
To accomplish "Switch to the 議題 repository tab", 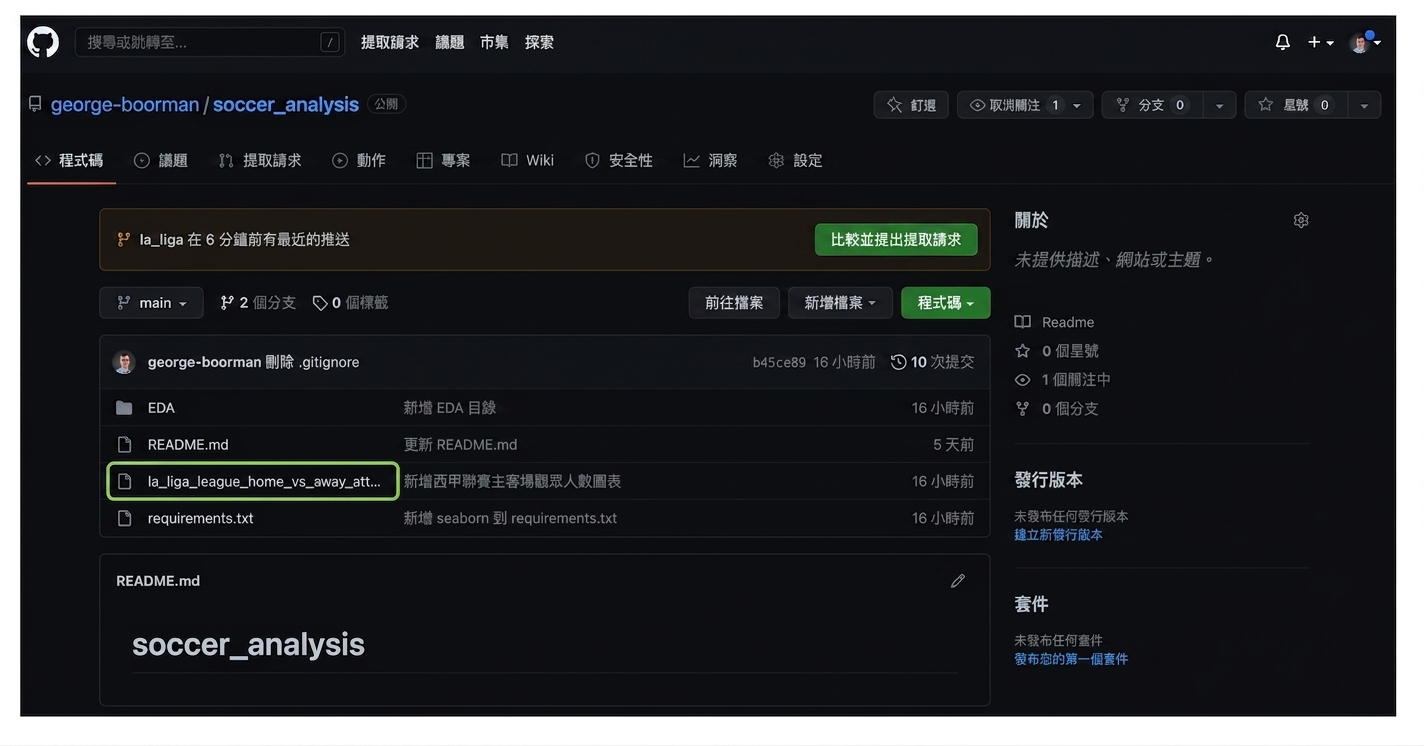I will coord(161,160).
